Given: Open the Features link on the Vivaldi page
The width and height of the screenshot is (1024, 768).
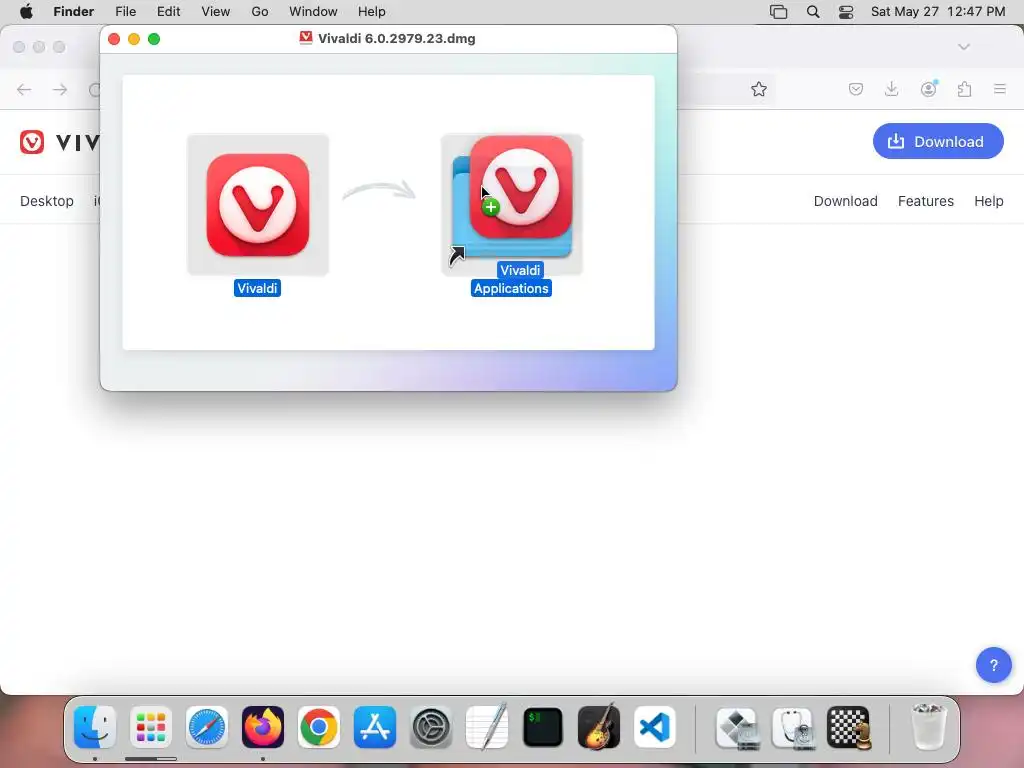Looking at the screenshot, I should [925, 201].
